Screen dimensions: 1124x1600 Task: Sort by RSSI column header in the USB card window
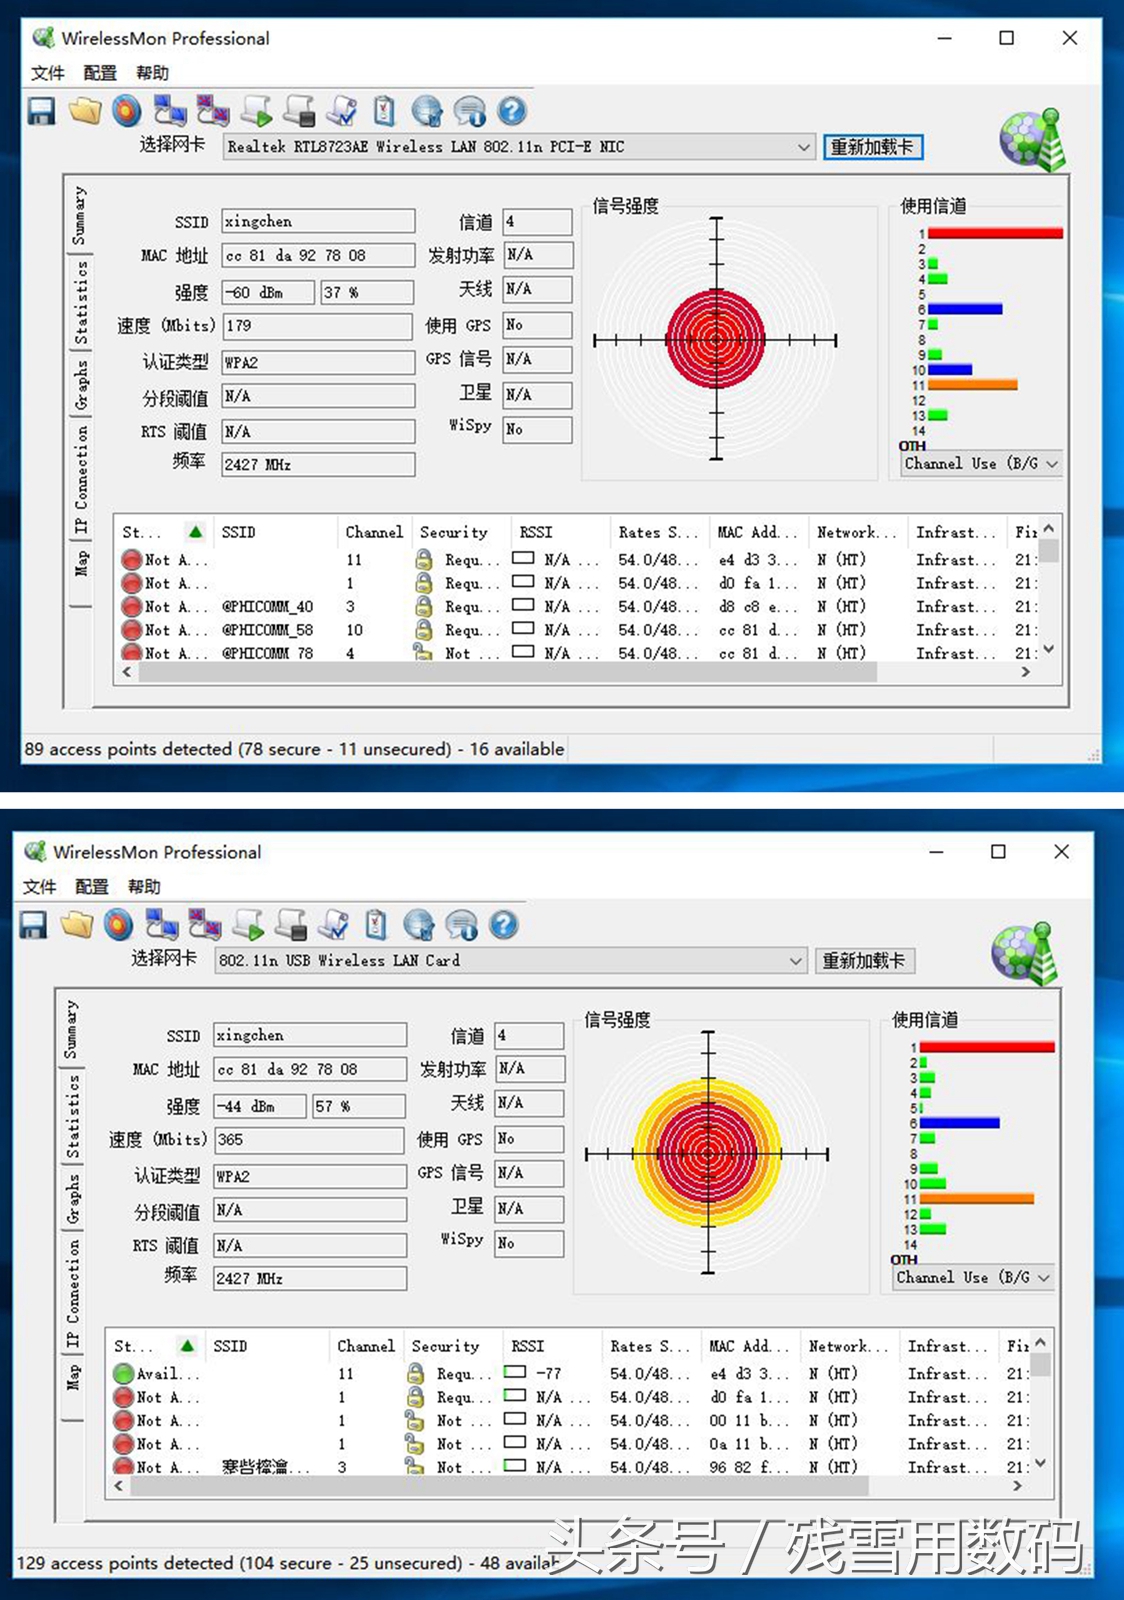pos(552,1346)
